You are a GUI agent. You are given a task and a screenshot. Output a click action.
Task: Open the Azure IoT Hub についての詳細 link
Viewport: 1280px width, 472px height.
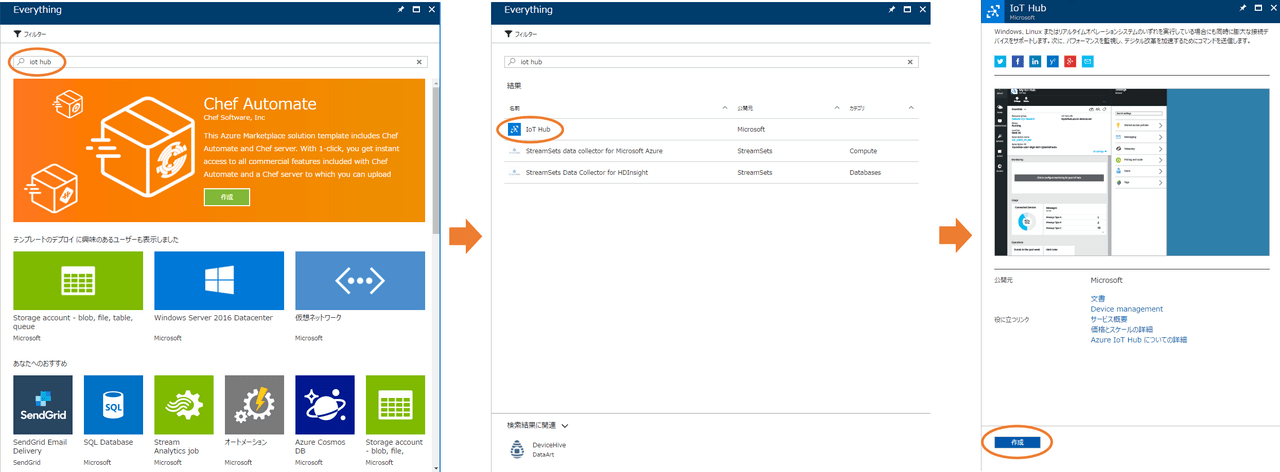[1139, 340]
